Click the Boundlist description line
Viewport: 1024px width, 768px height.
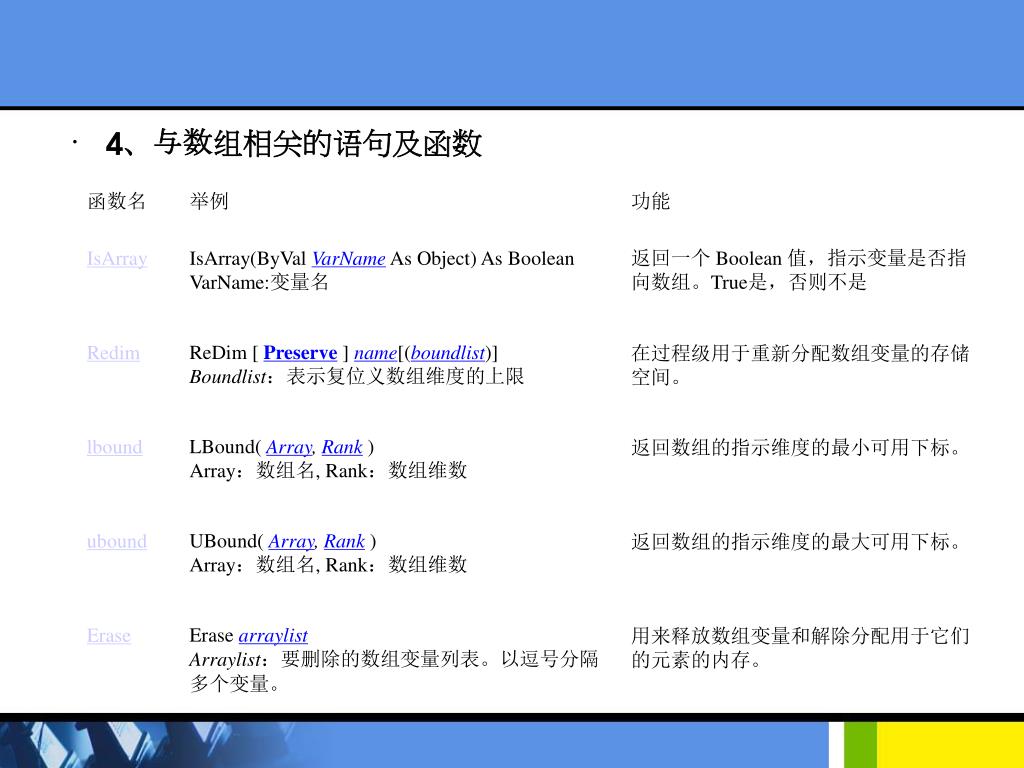[357, 377]
